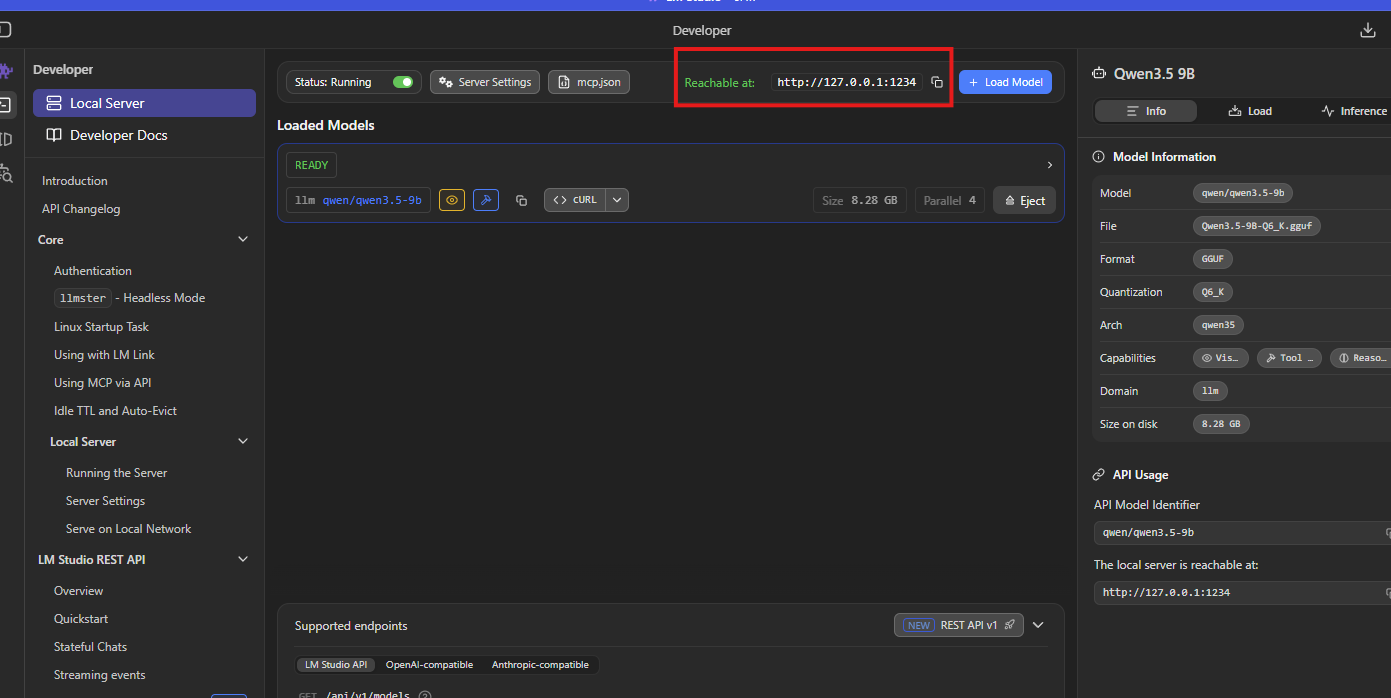Viewport: 1391px width, 698px height.
Task: Select the Developer terminal icon in left rail
Action: tap(5, 104)
